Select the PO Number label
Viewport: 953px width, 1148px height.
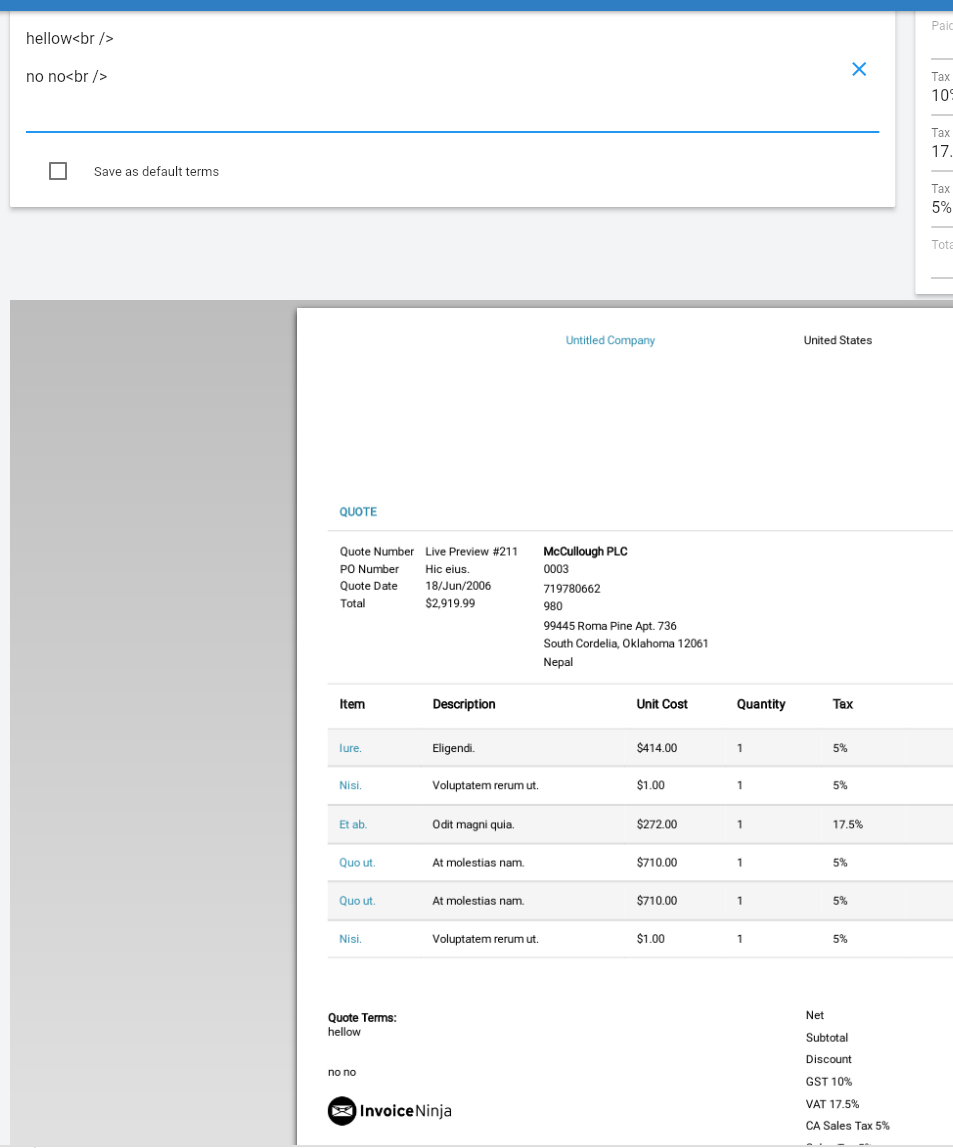click(x=370, y=569)
